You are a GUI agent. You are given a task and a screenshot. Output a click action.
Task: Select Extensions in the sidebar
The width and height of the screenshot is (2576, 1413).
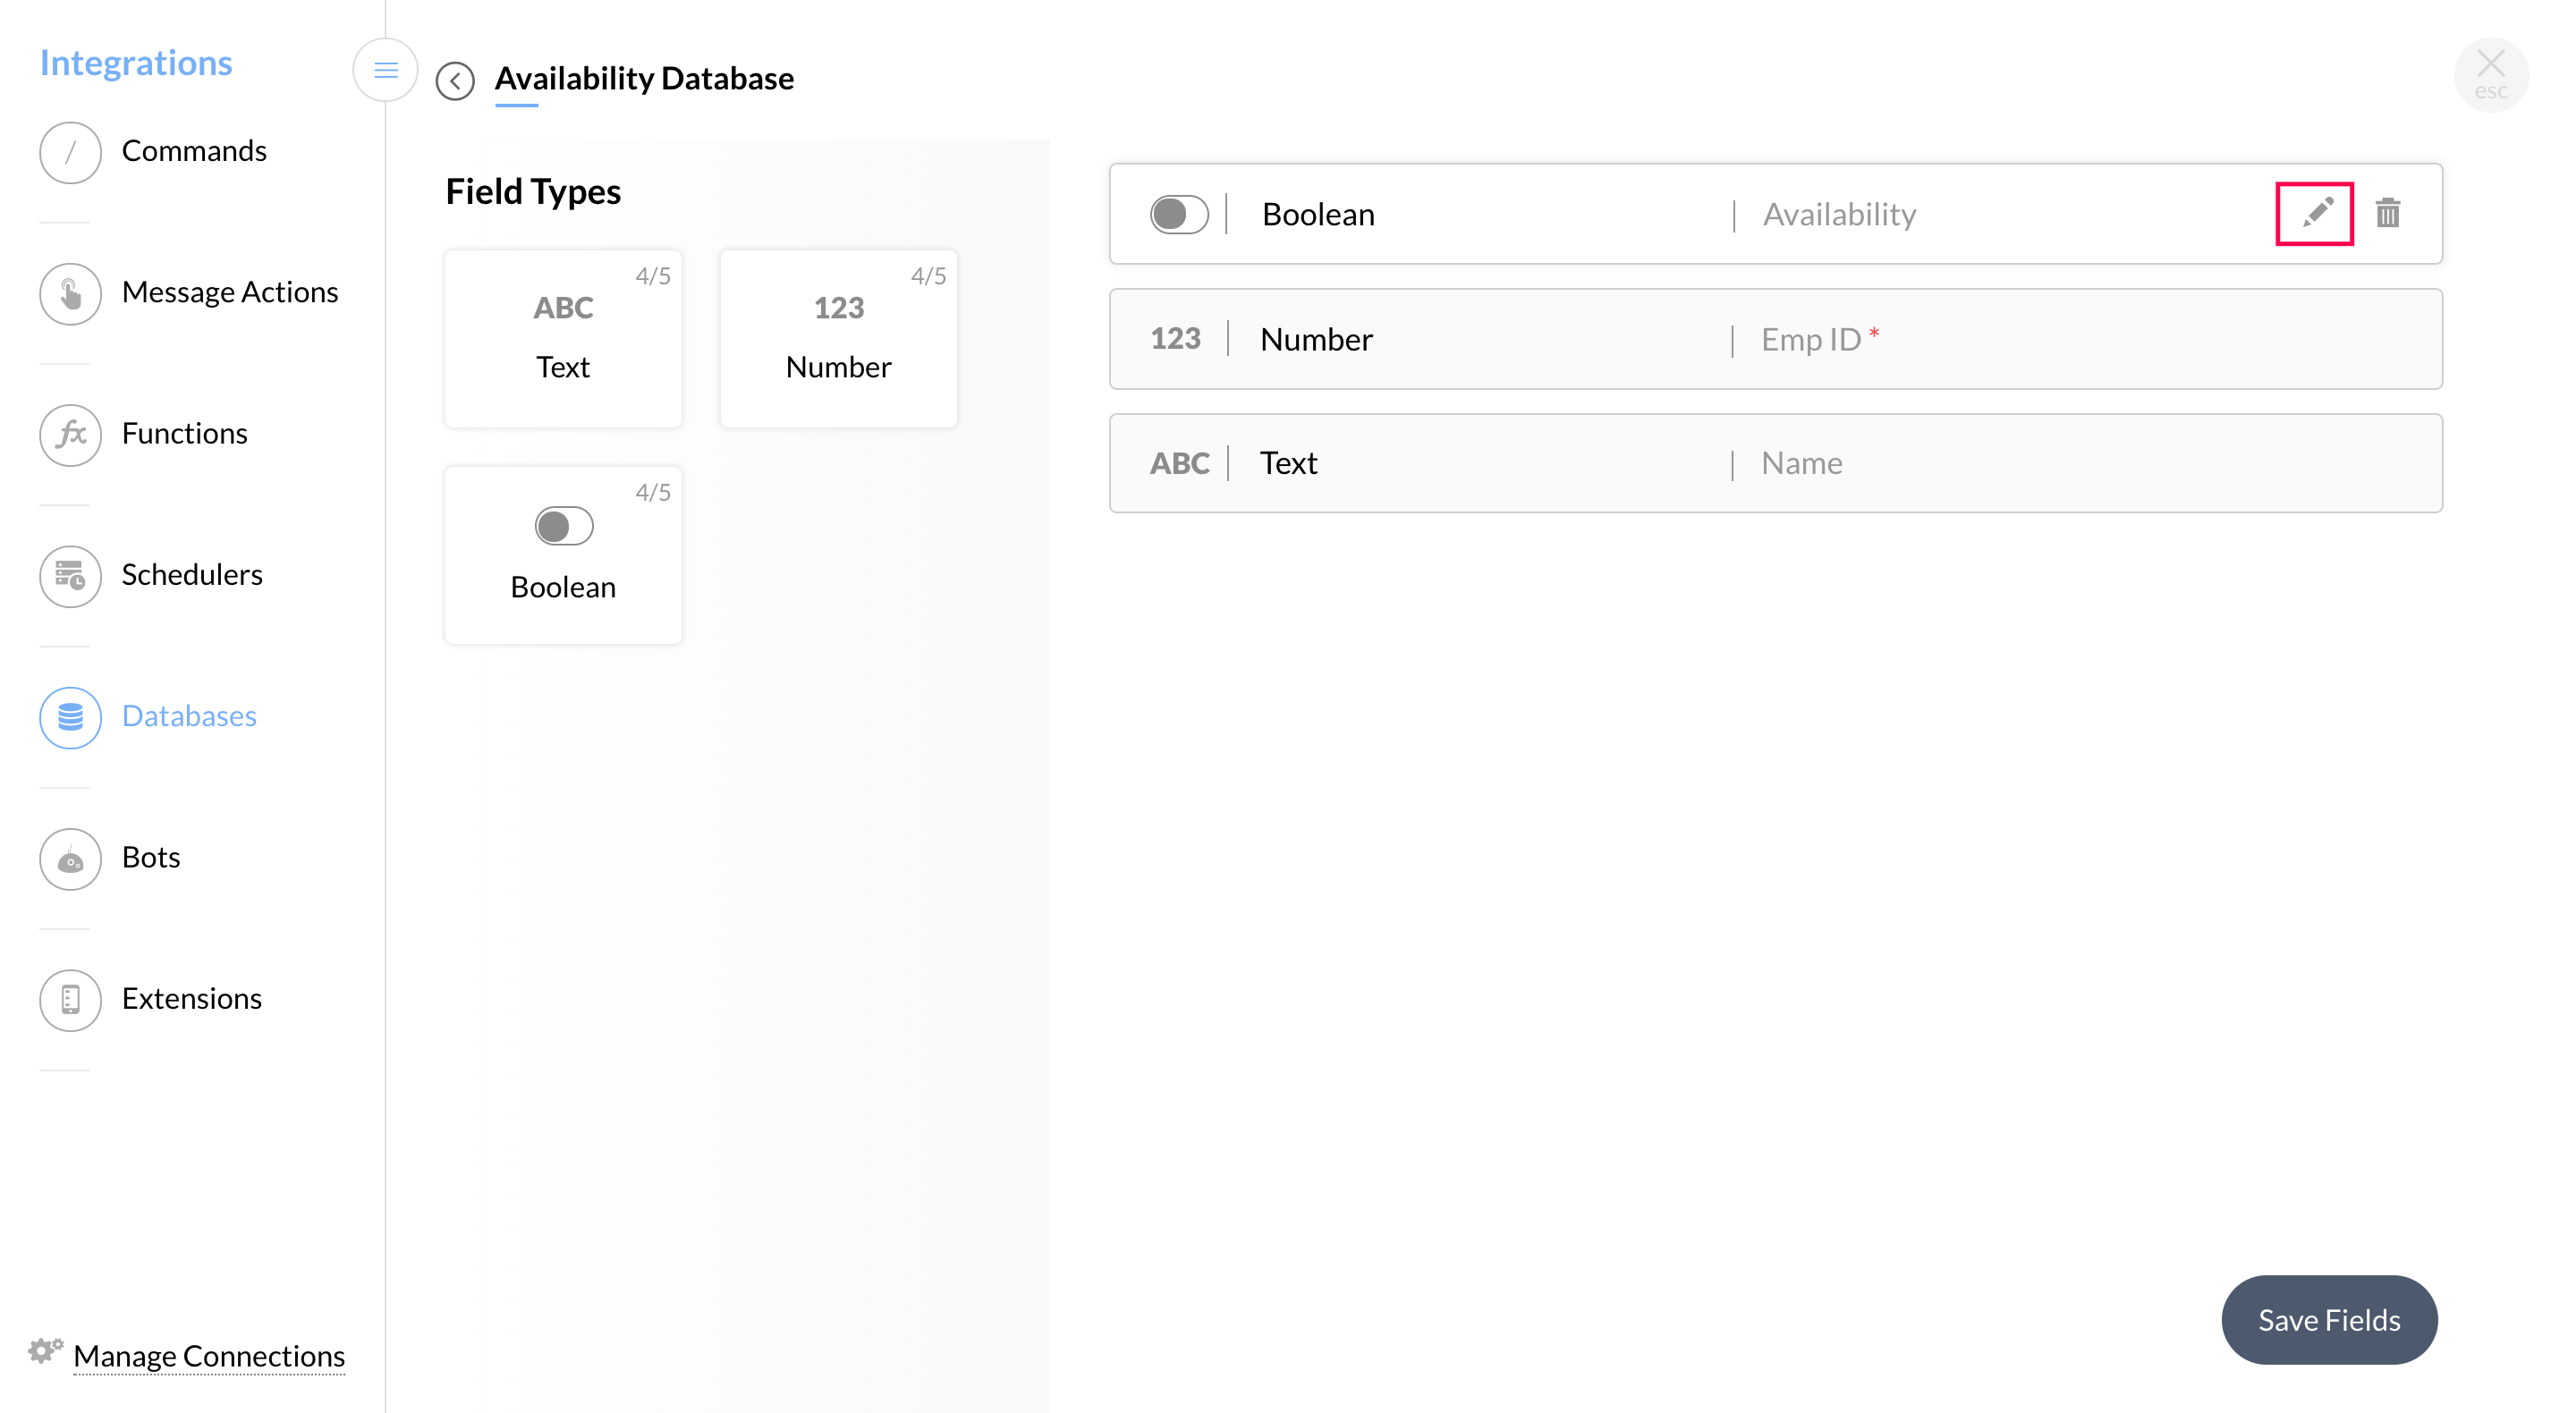pyautogui.click(x=192, y=998)
